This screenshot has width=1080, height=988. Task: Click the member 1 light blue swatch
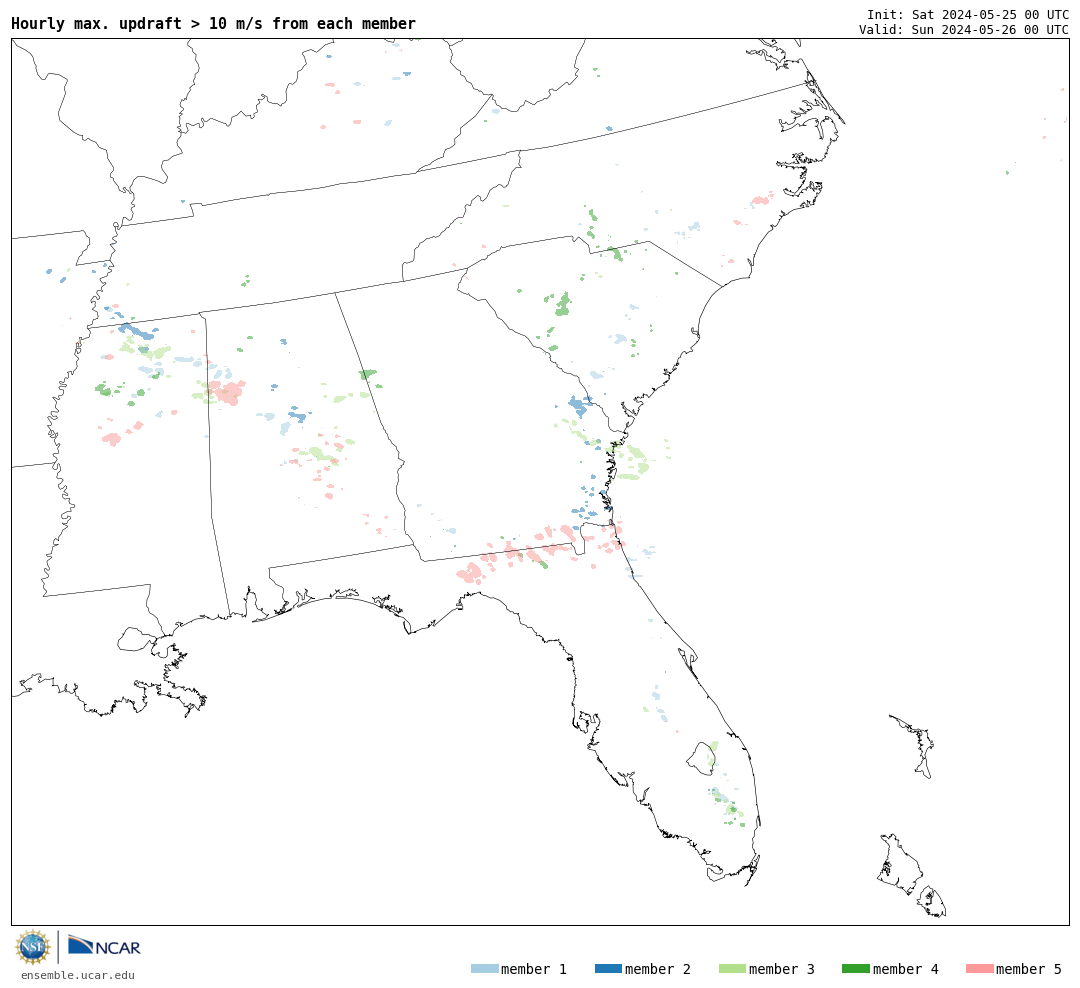484,968
